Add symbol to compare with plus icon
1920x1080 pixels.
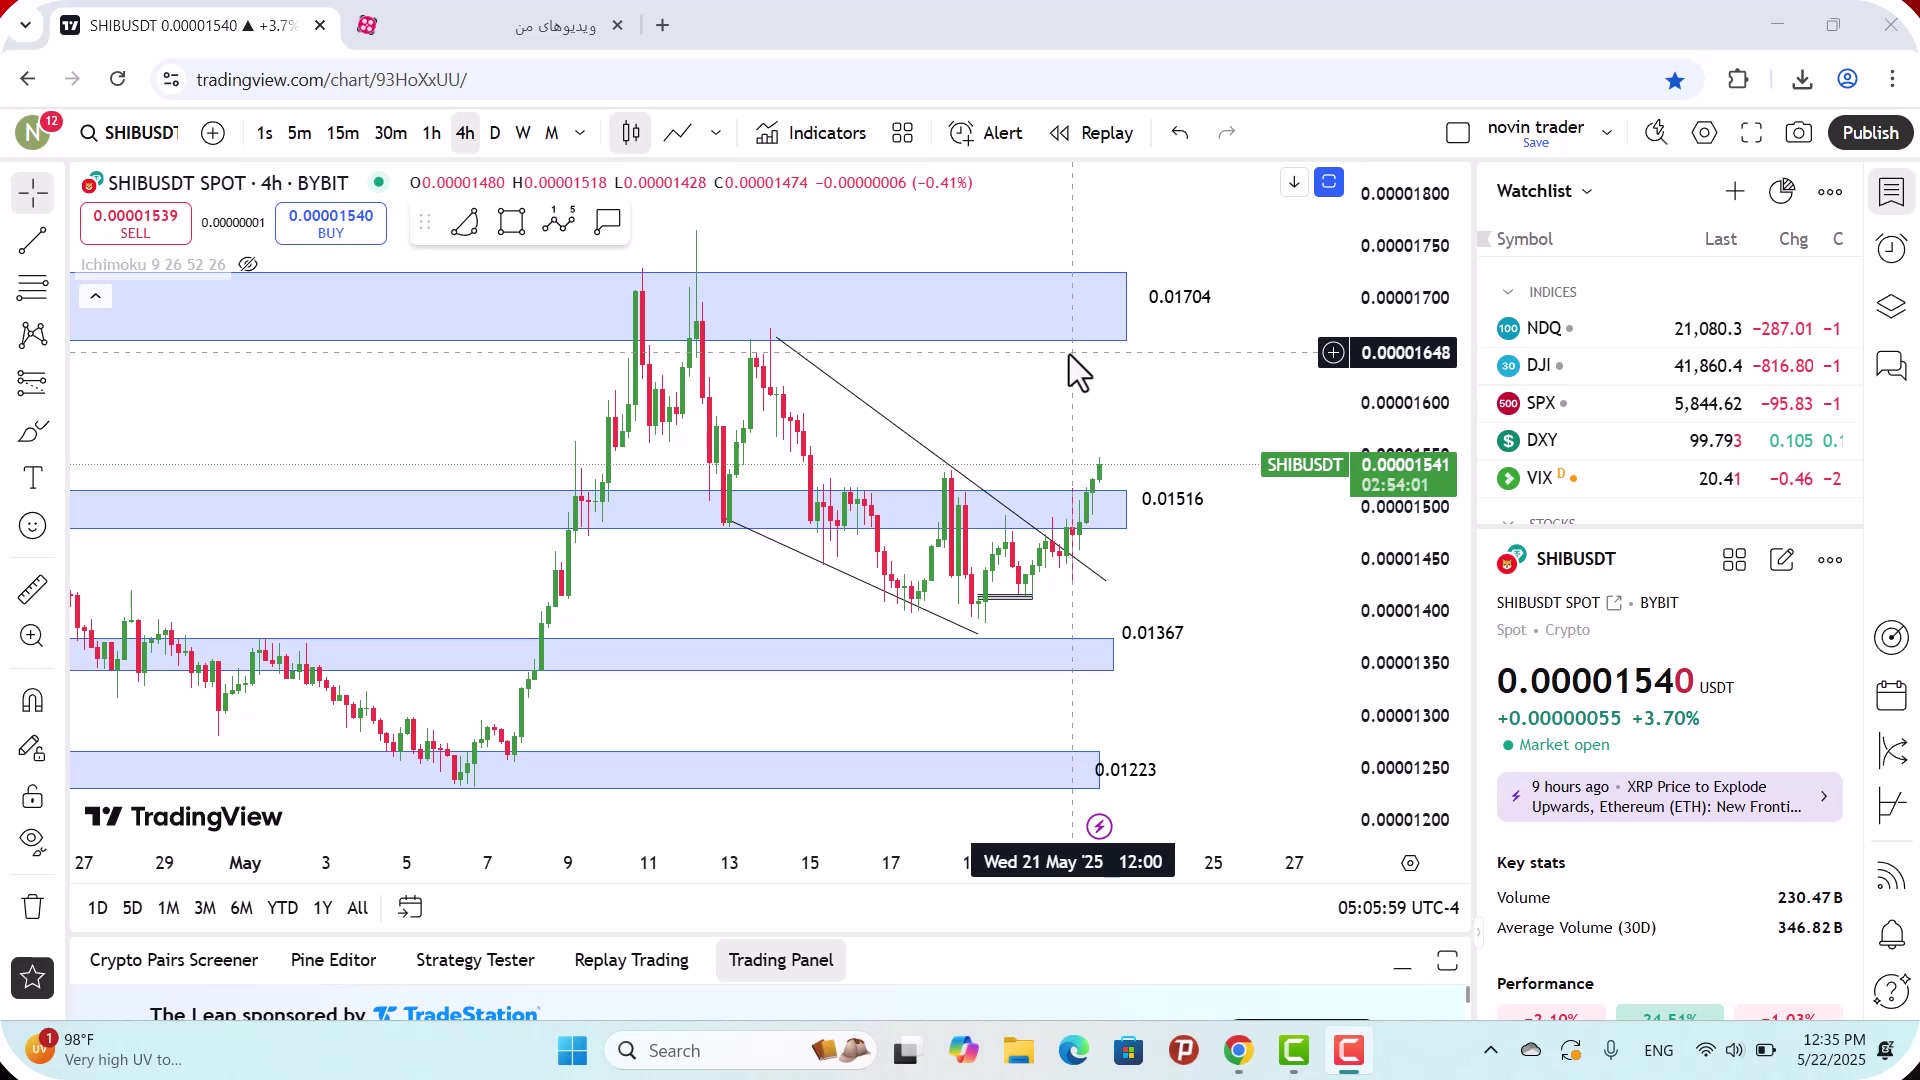coord(213,133)
